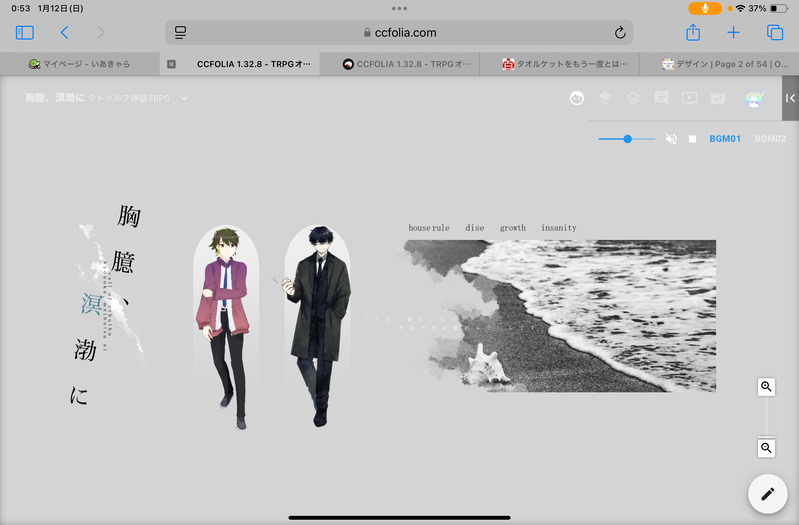Viewport: 799px width, 525px height.
Task: Open the scene list clapperboard icon
Action: click(x=717, y=97)
